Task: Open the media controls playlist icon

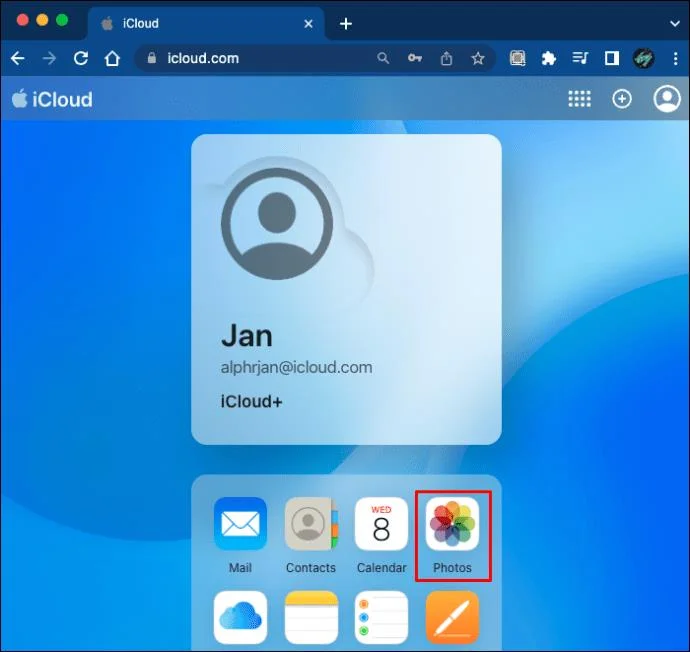Action: (x=580, y=58)
